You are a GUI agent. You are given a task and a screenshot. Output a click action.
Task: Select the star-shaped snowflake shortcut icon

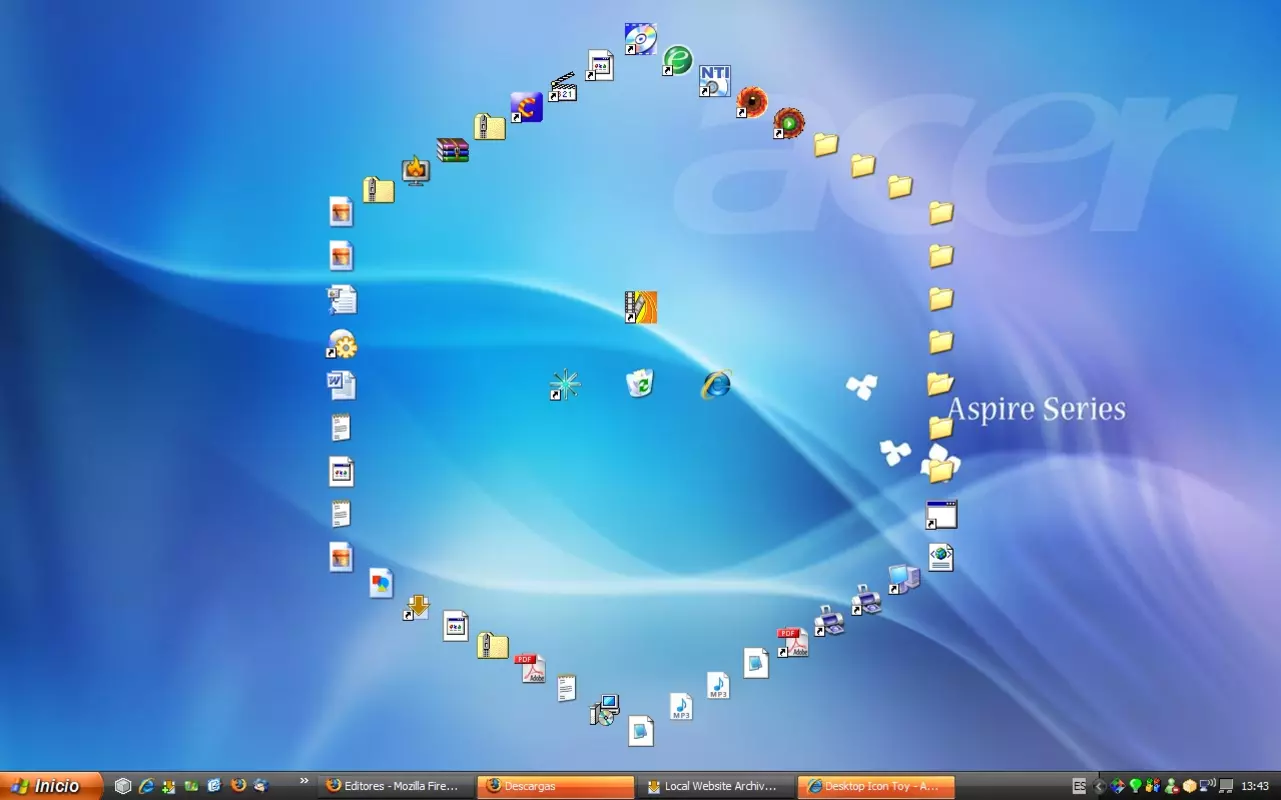point(565,385)
